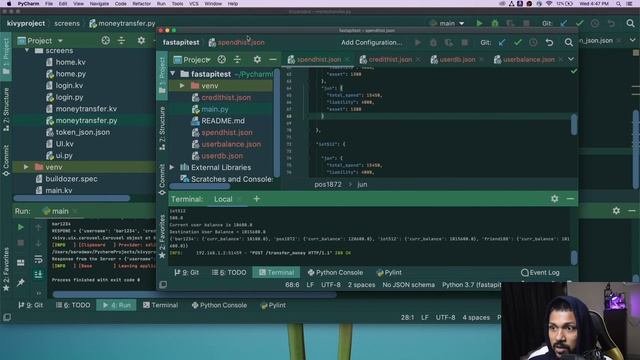640x360 pixels.
Task: Open search magnifier in fastapitest window
Action: (569, 42)
